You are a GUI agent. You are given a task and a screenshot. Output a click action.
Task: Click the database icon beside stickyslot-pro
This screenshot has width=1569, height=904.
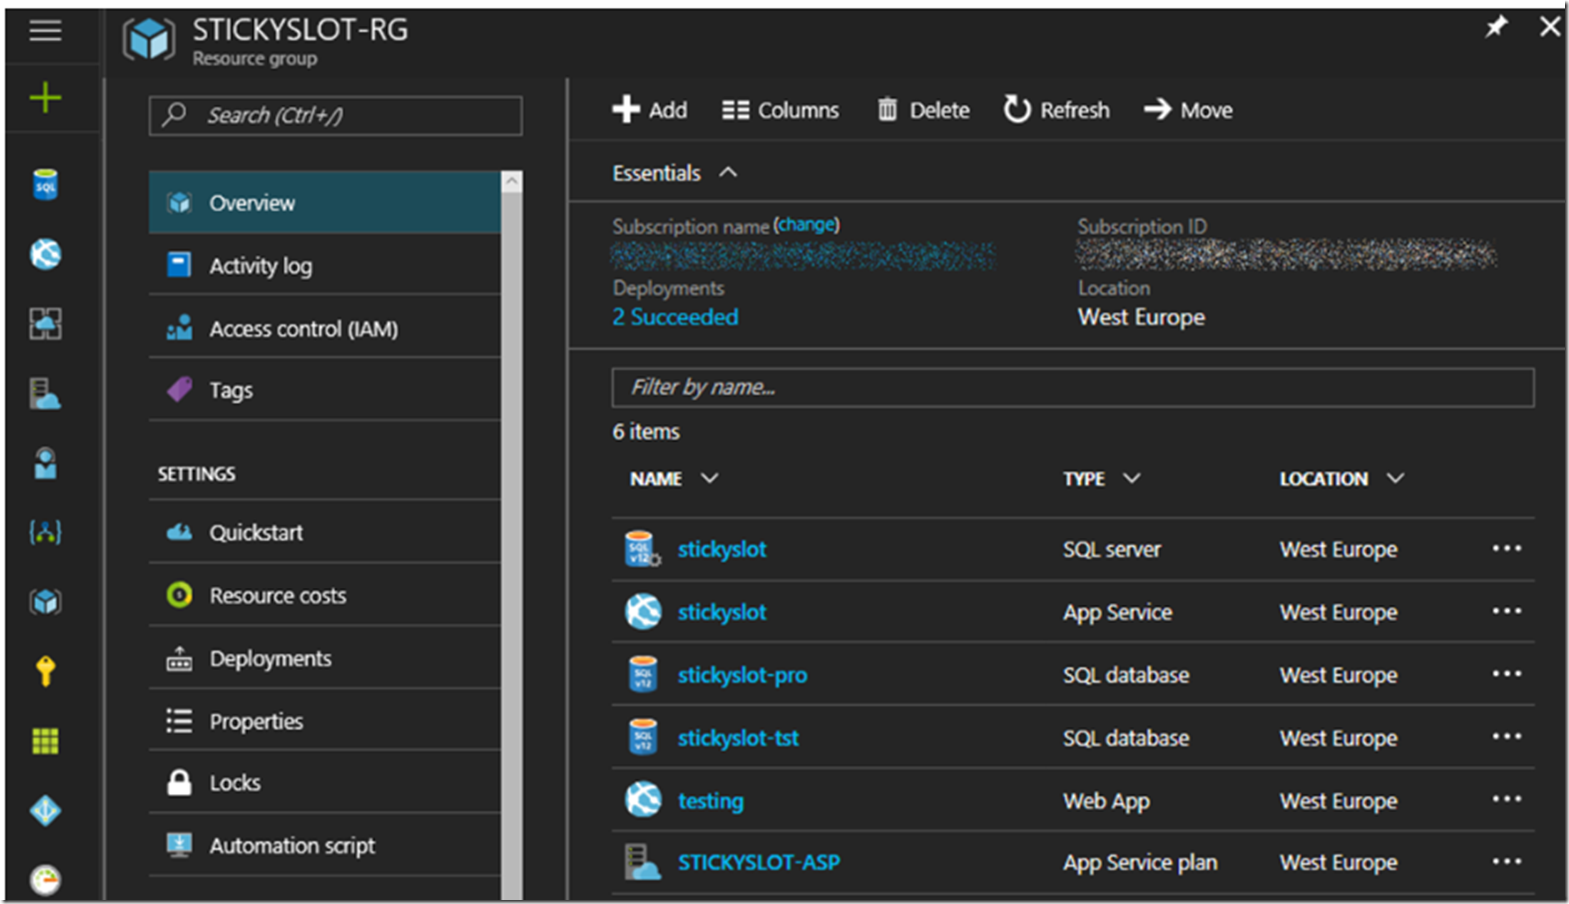pyautogui.click(x=643, y=674)
